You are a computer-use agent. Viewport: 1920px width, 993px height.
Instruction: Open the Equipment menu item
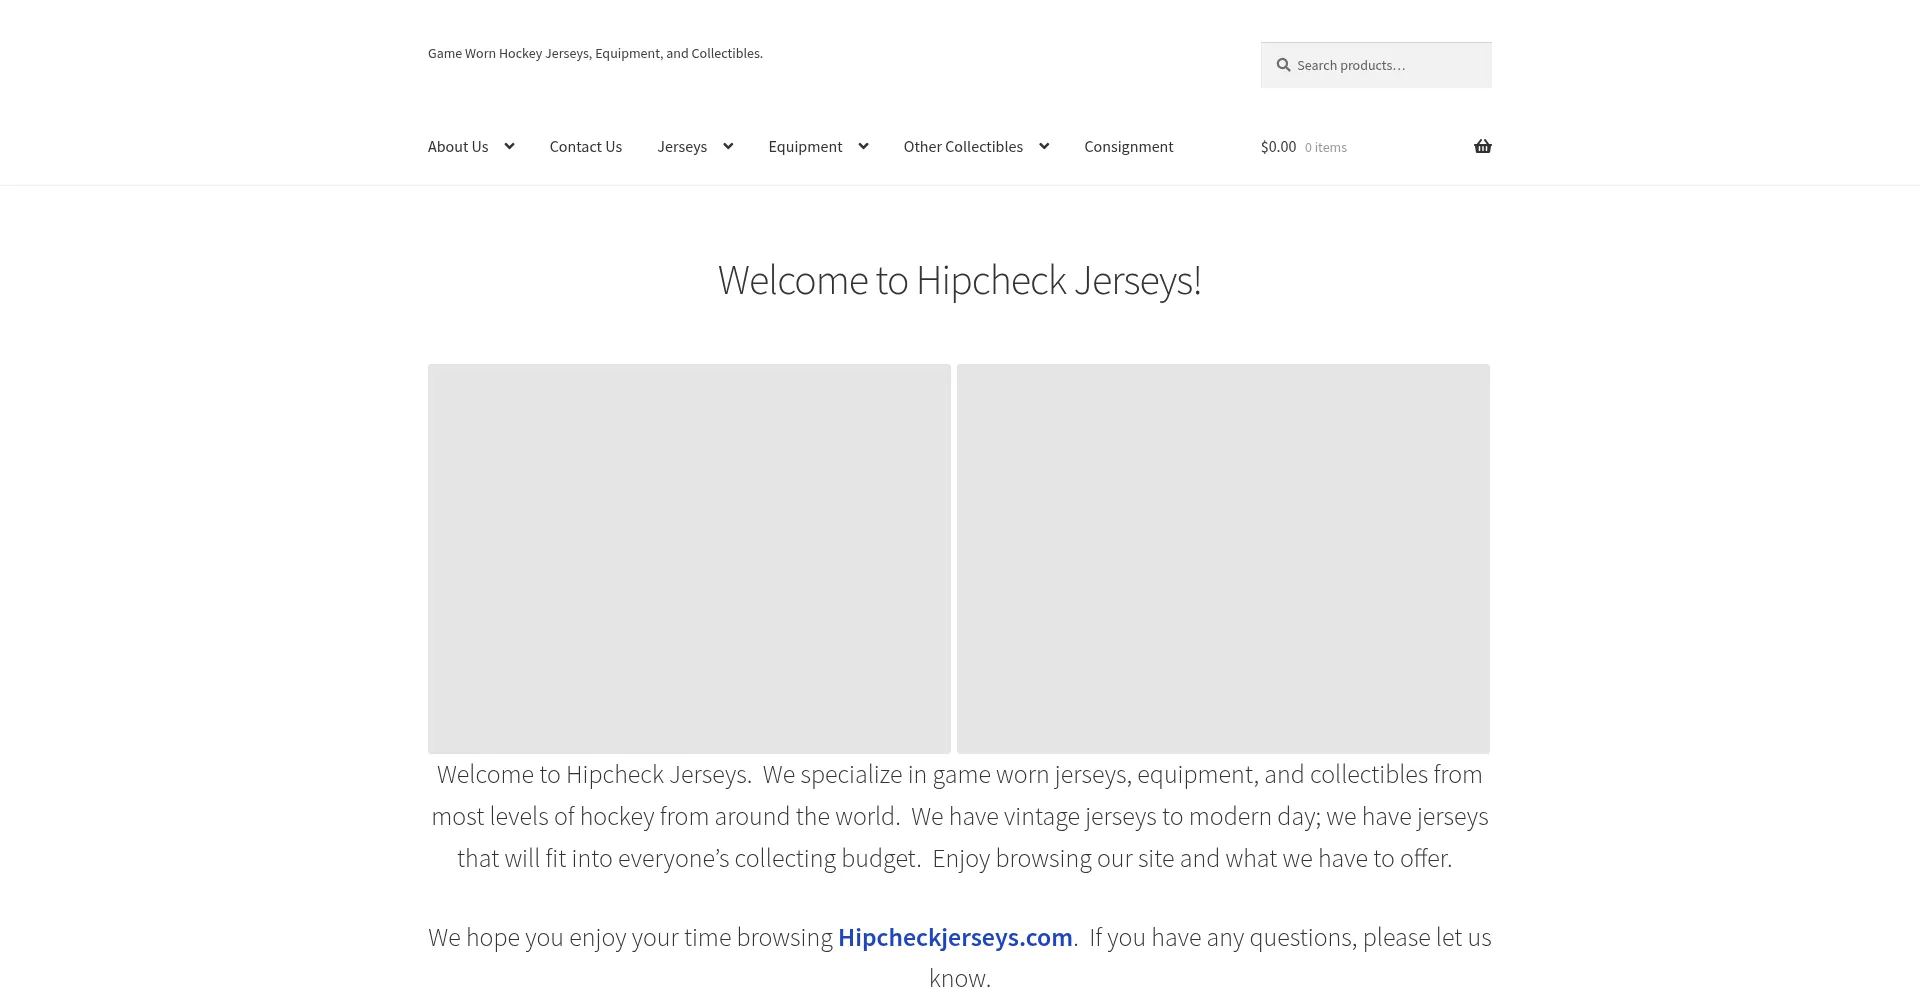(805, 146)
